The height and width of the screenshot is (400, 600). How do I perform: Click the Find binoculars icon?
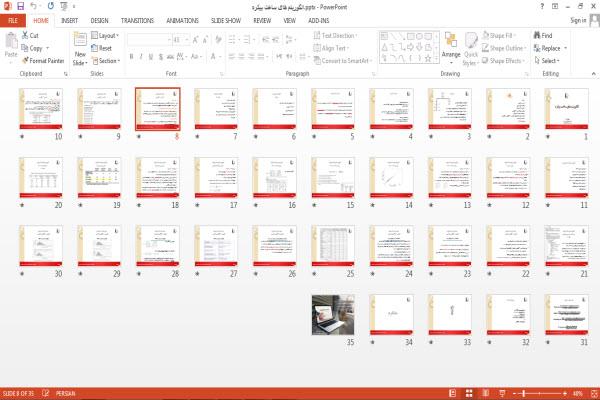tap(537, 35)
